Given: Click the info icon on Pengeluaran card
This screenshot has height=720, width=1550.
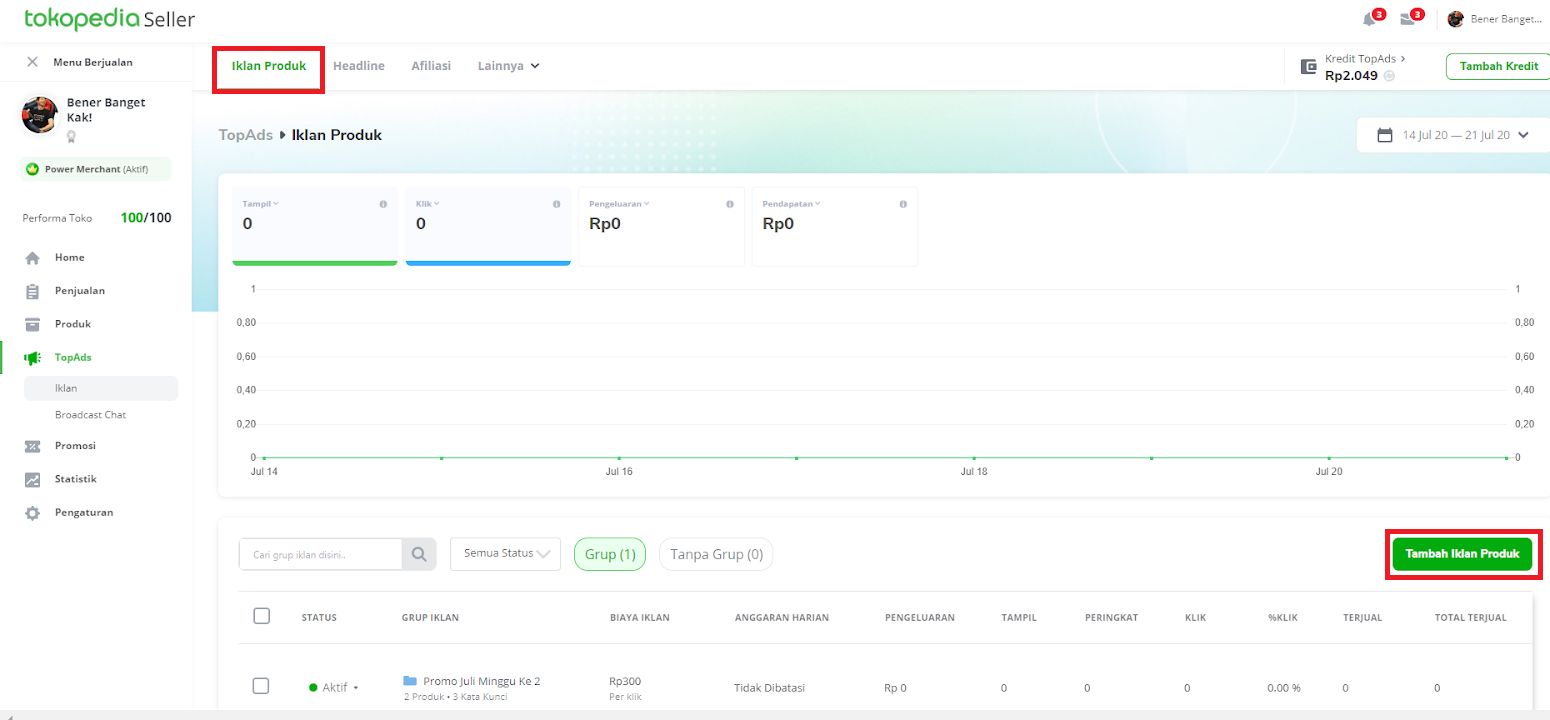Looking at the screenshot, I should (x=730, y=204).
